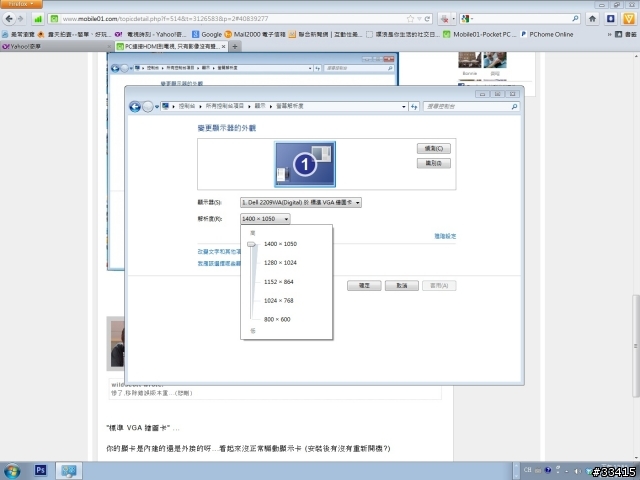This screenshot has height=480, width=640.
Task: Open the Firefox home page icon
Action: [x=592, y=19]
